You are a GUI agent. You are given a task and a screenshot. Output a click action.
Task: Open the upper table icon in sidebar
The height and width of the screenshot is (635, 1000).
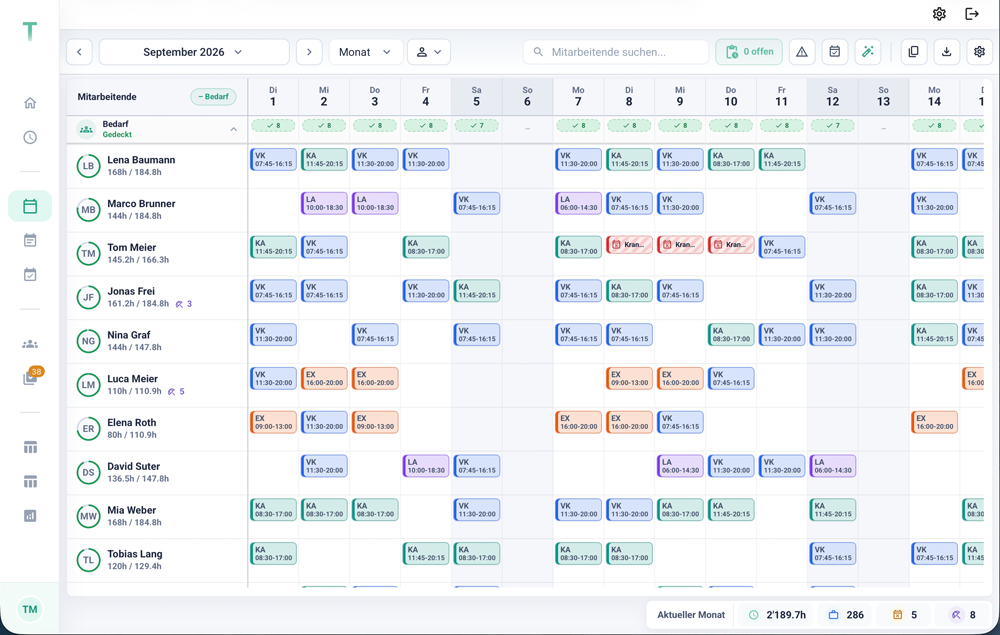click(30, 448)
